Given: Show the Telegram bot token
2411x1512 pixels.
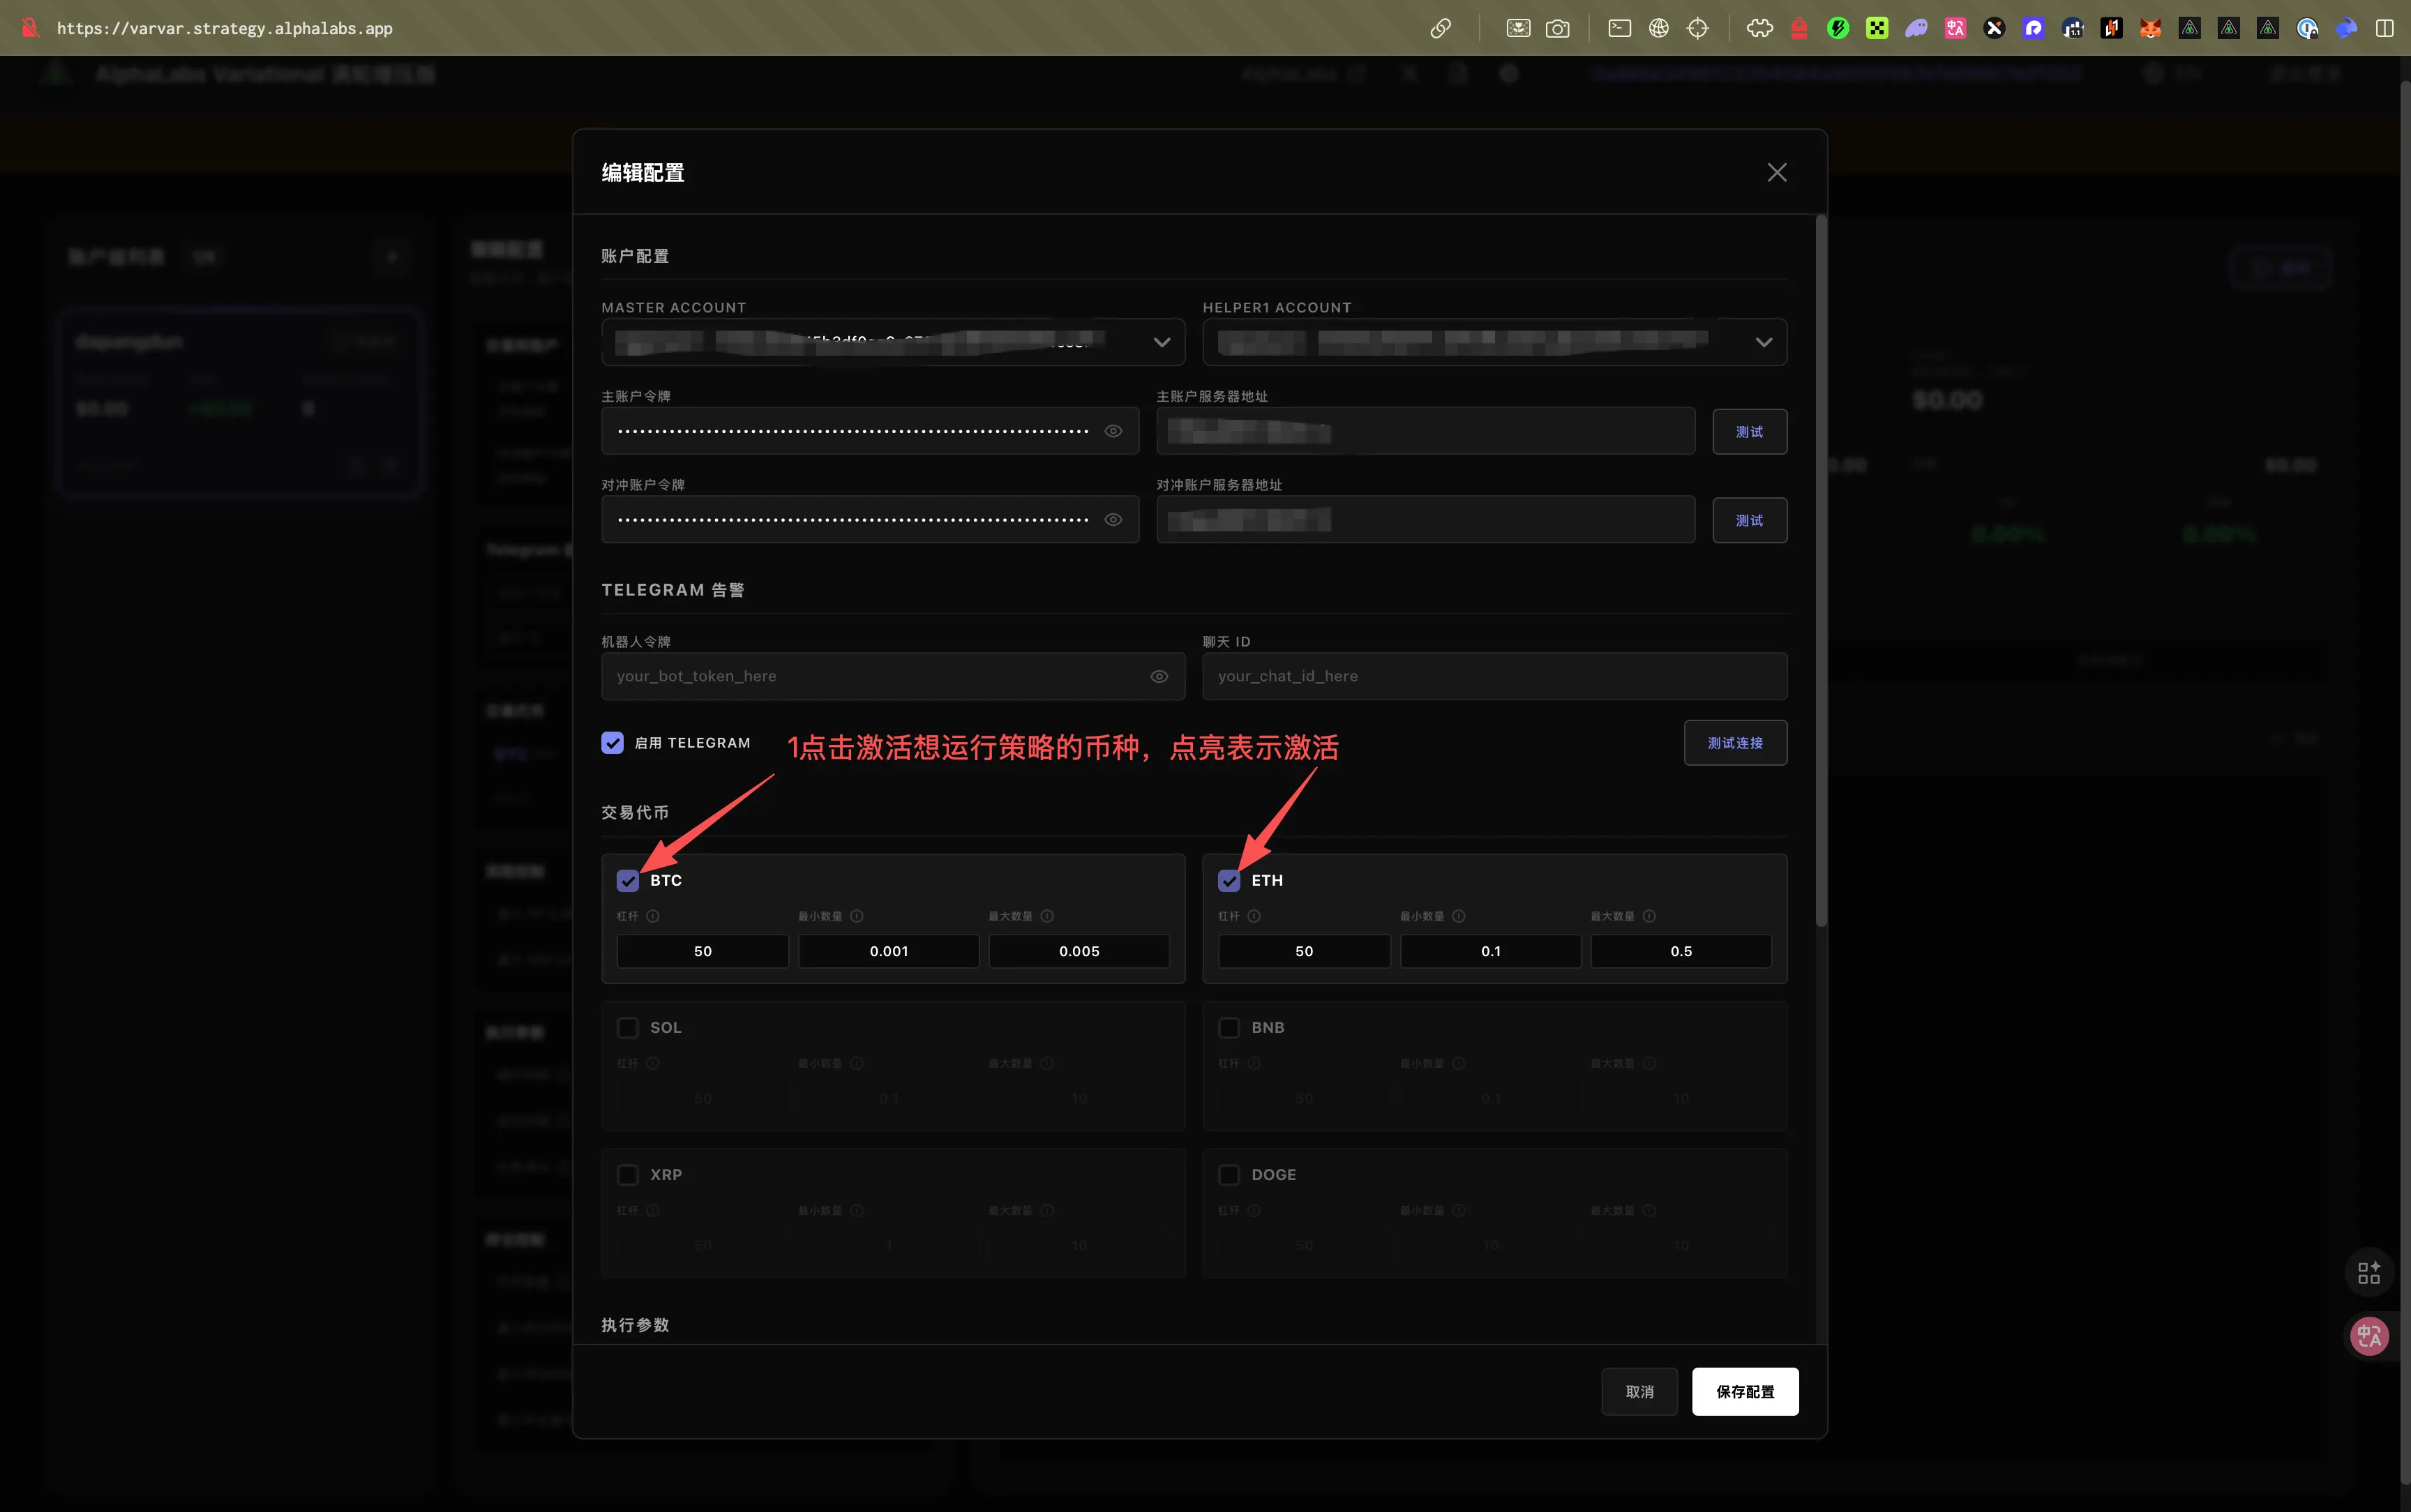Looking at the screenshot, I should pyautogui.click(x=1159, y=677).
